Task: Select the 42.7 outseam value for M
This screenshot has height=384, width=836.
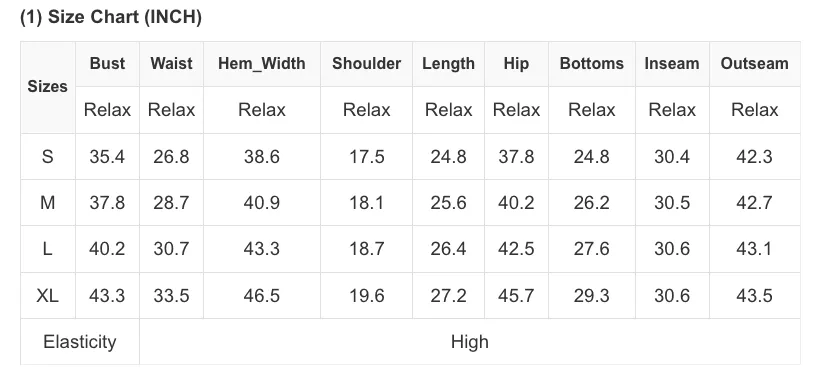Action: pyautogui.click(x=754, y=203)
